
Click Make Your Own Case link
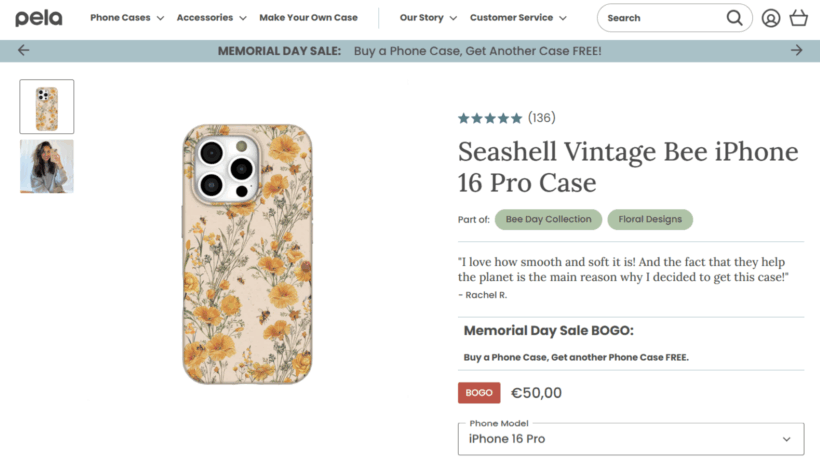point(308,18)
